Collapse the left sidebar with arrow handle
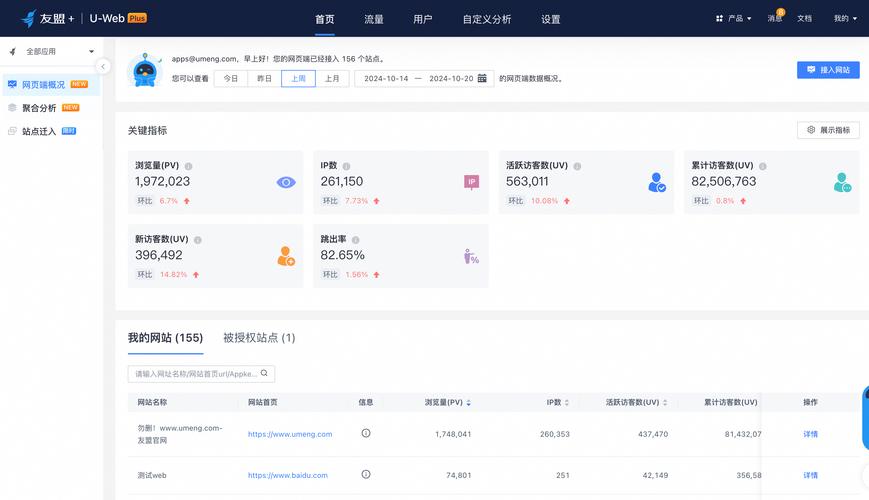Viewport: 869px width, 500px height. pos(103,67)
